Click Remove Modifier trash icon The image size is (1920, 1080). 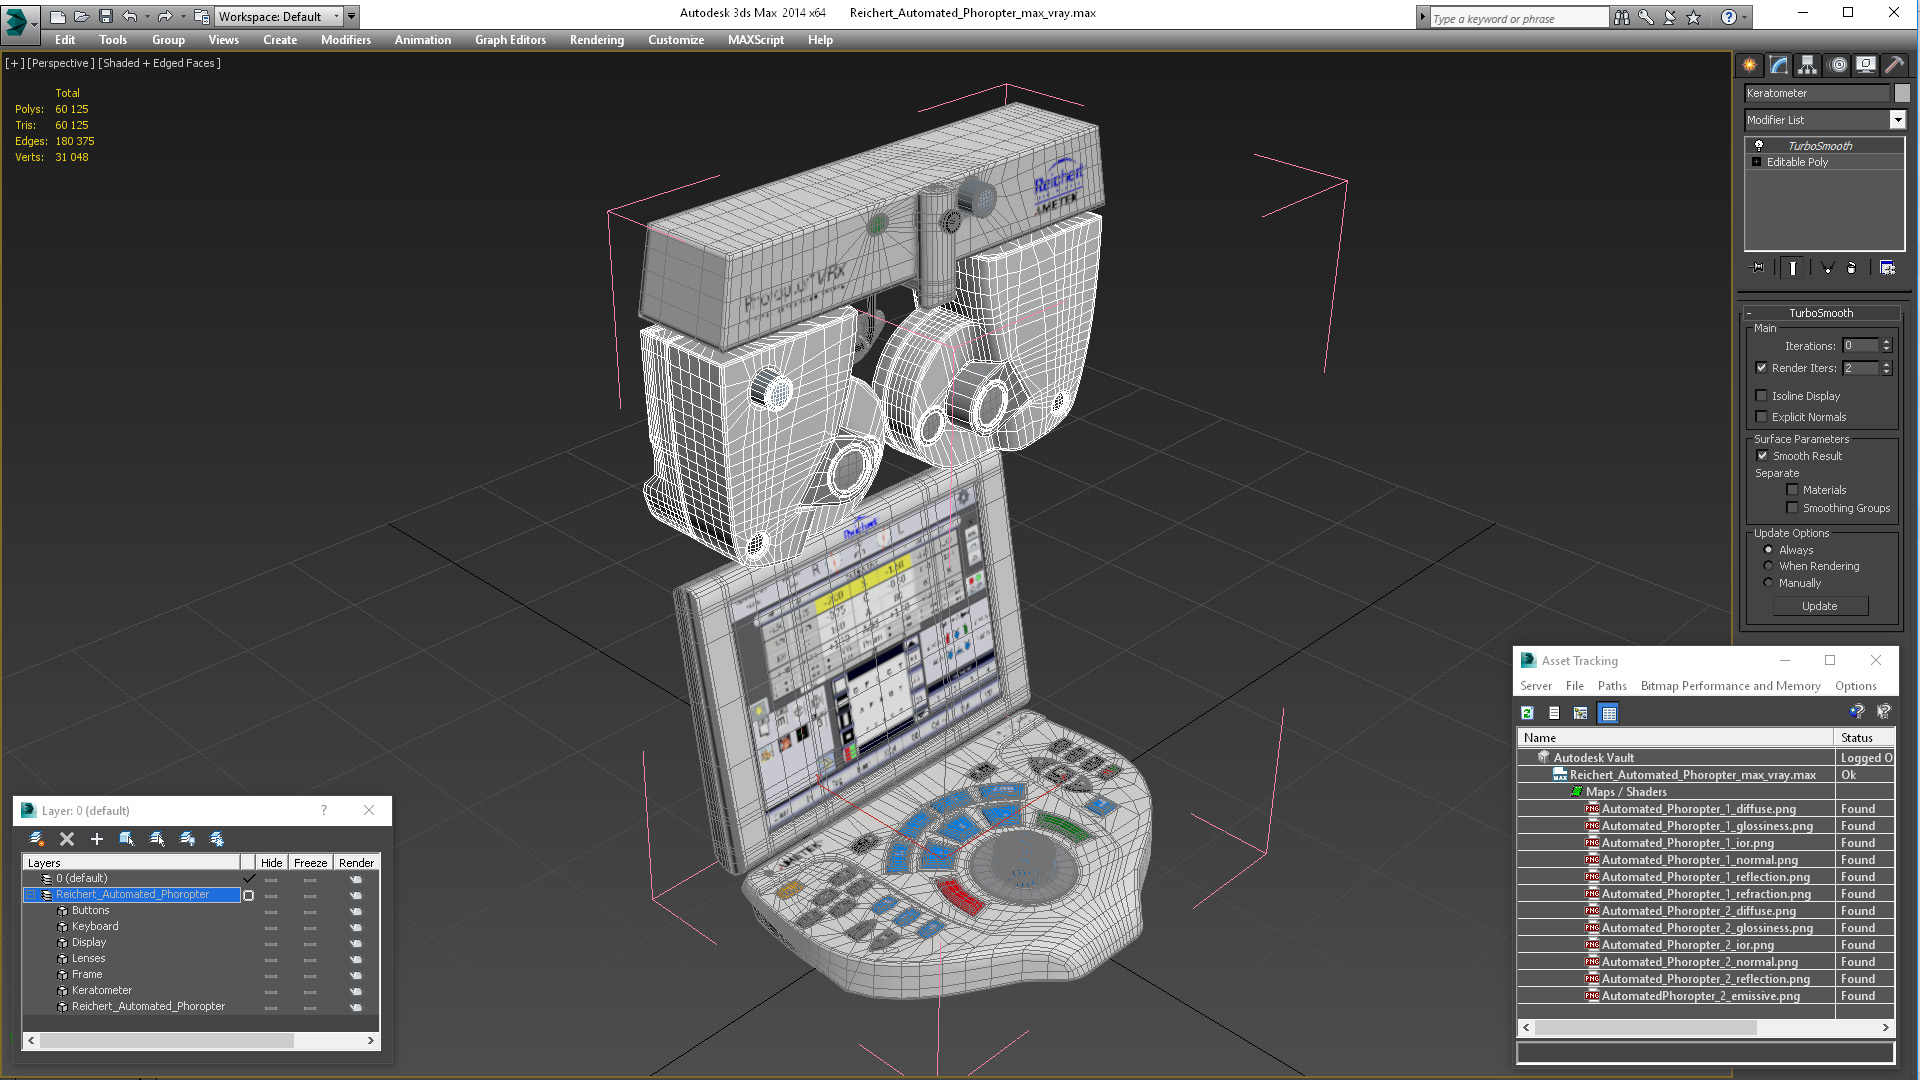[1851, 268]
